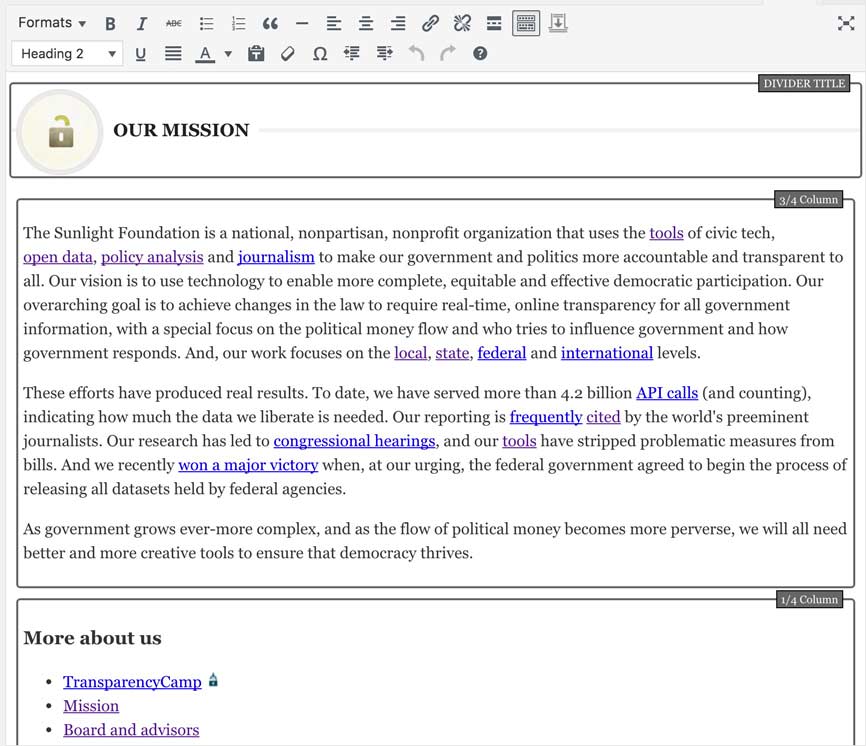Open the 'won a major victory' link
The width and height of the screenshot is (866, 746).
(248, 465)
